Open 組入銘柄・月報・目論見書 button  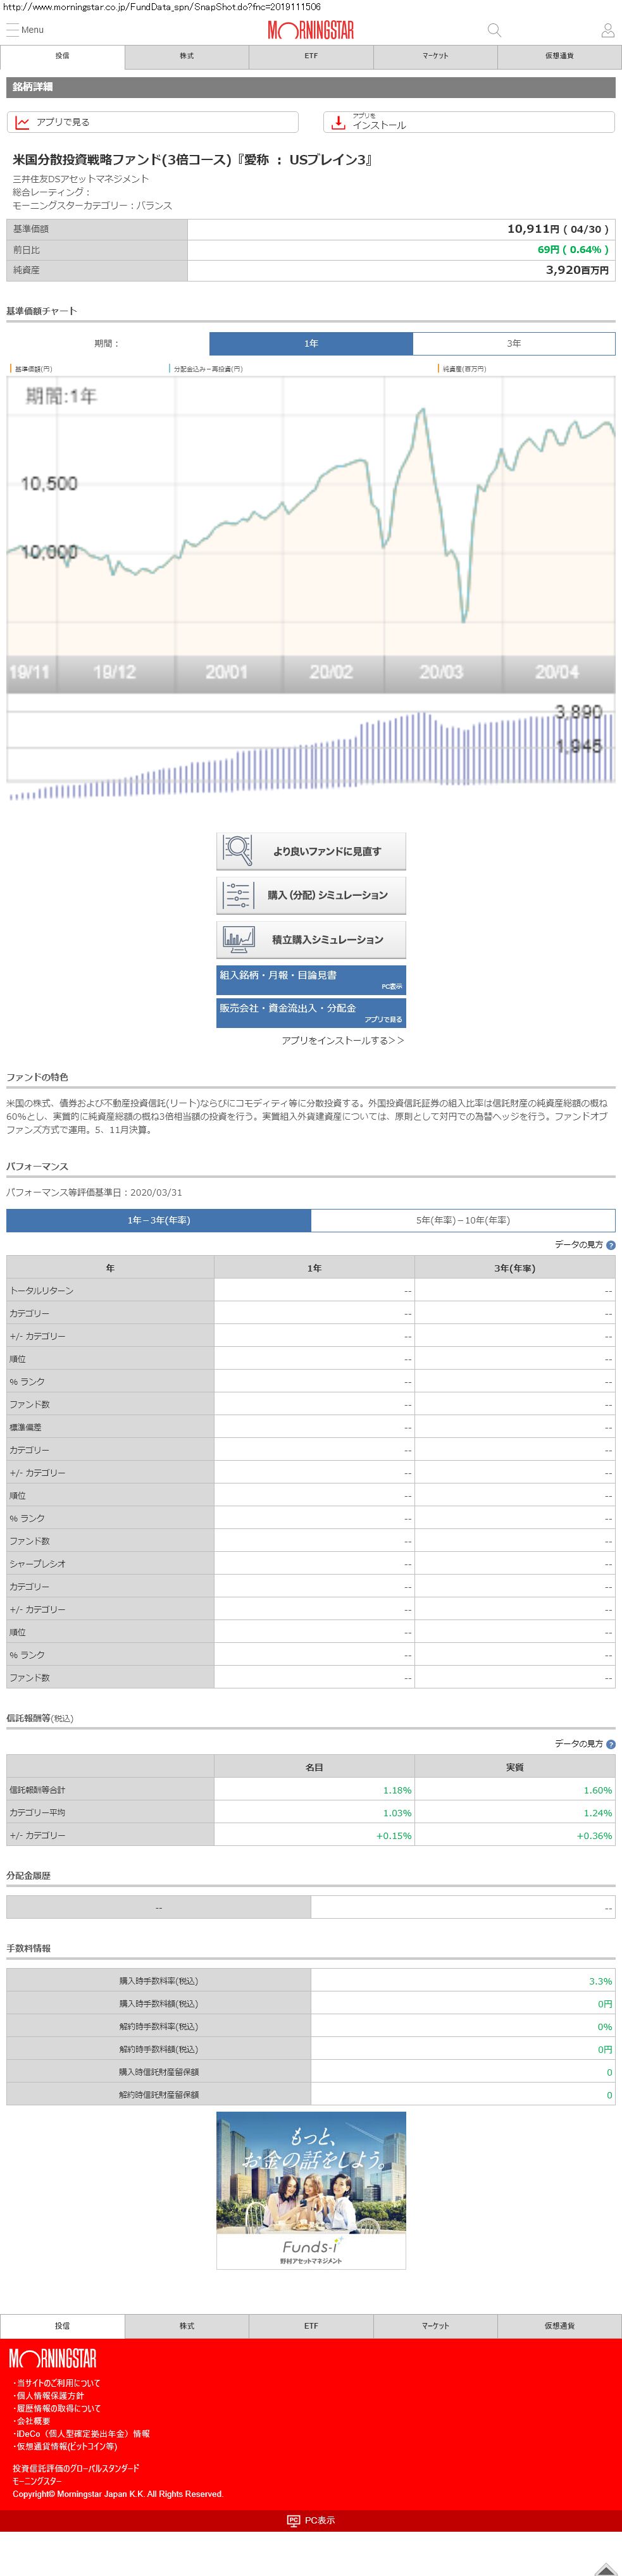tap(311, 979)
